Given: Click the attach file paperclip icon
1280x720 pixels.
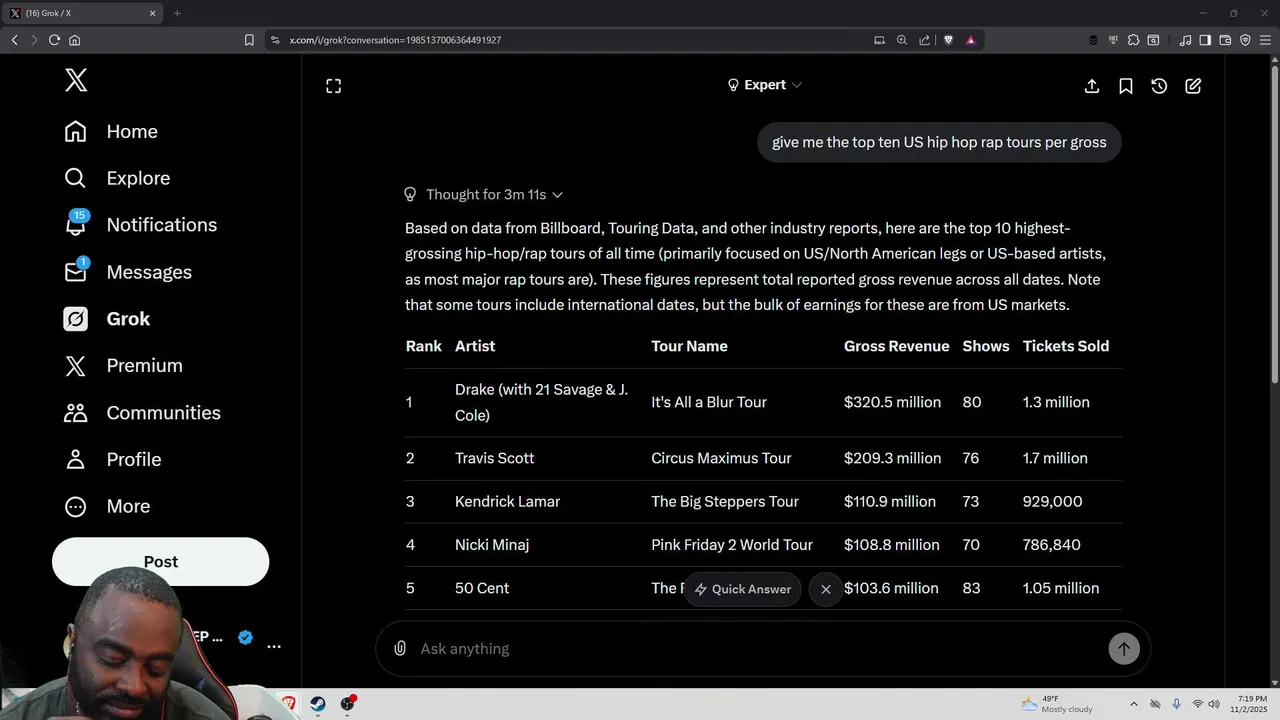Looking at the screenshot, I should pyautogui.click(x=400, y=649).
